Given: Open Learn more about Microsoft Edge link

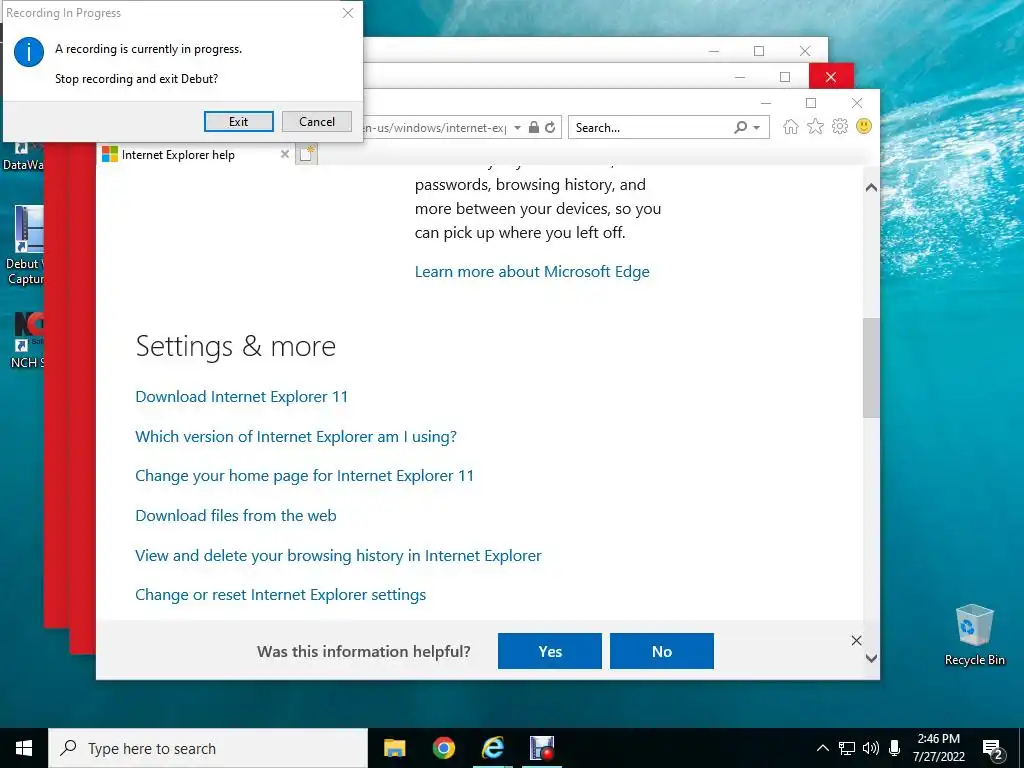Looking at the screenshot, I should click(532, 272).
